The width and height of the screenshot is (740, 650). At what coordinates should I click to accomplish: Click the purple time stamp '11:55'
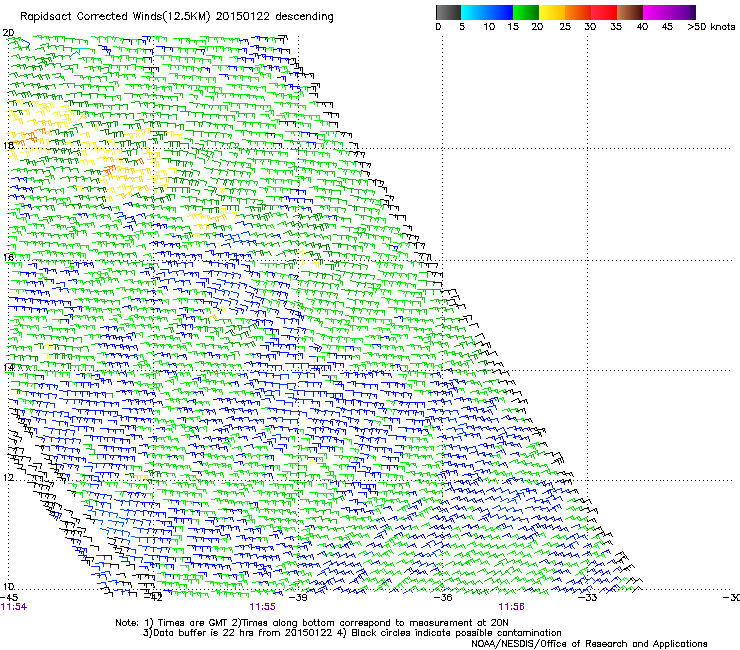pos(262,607)
